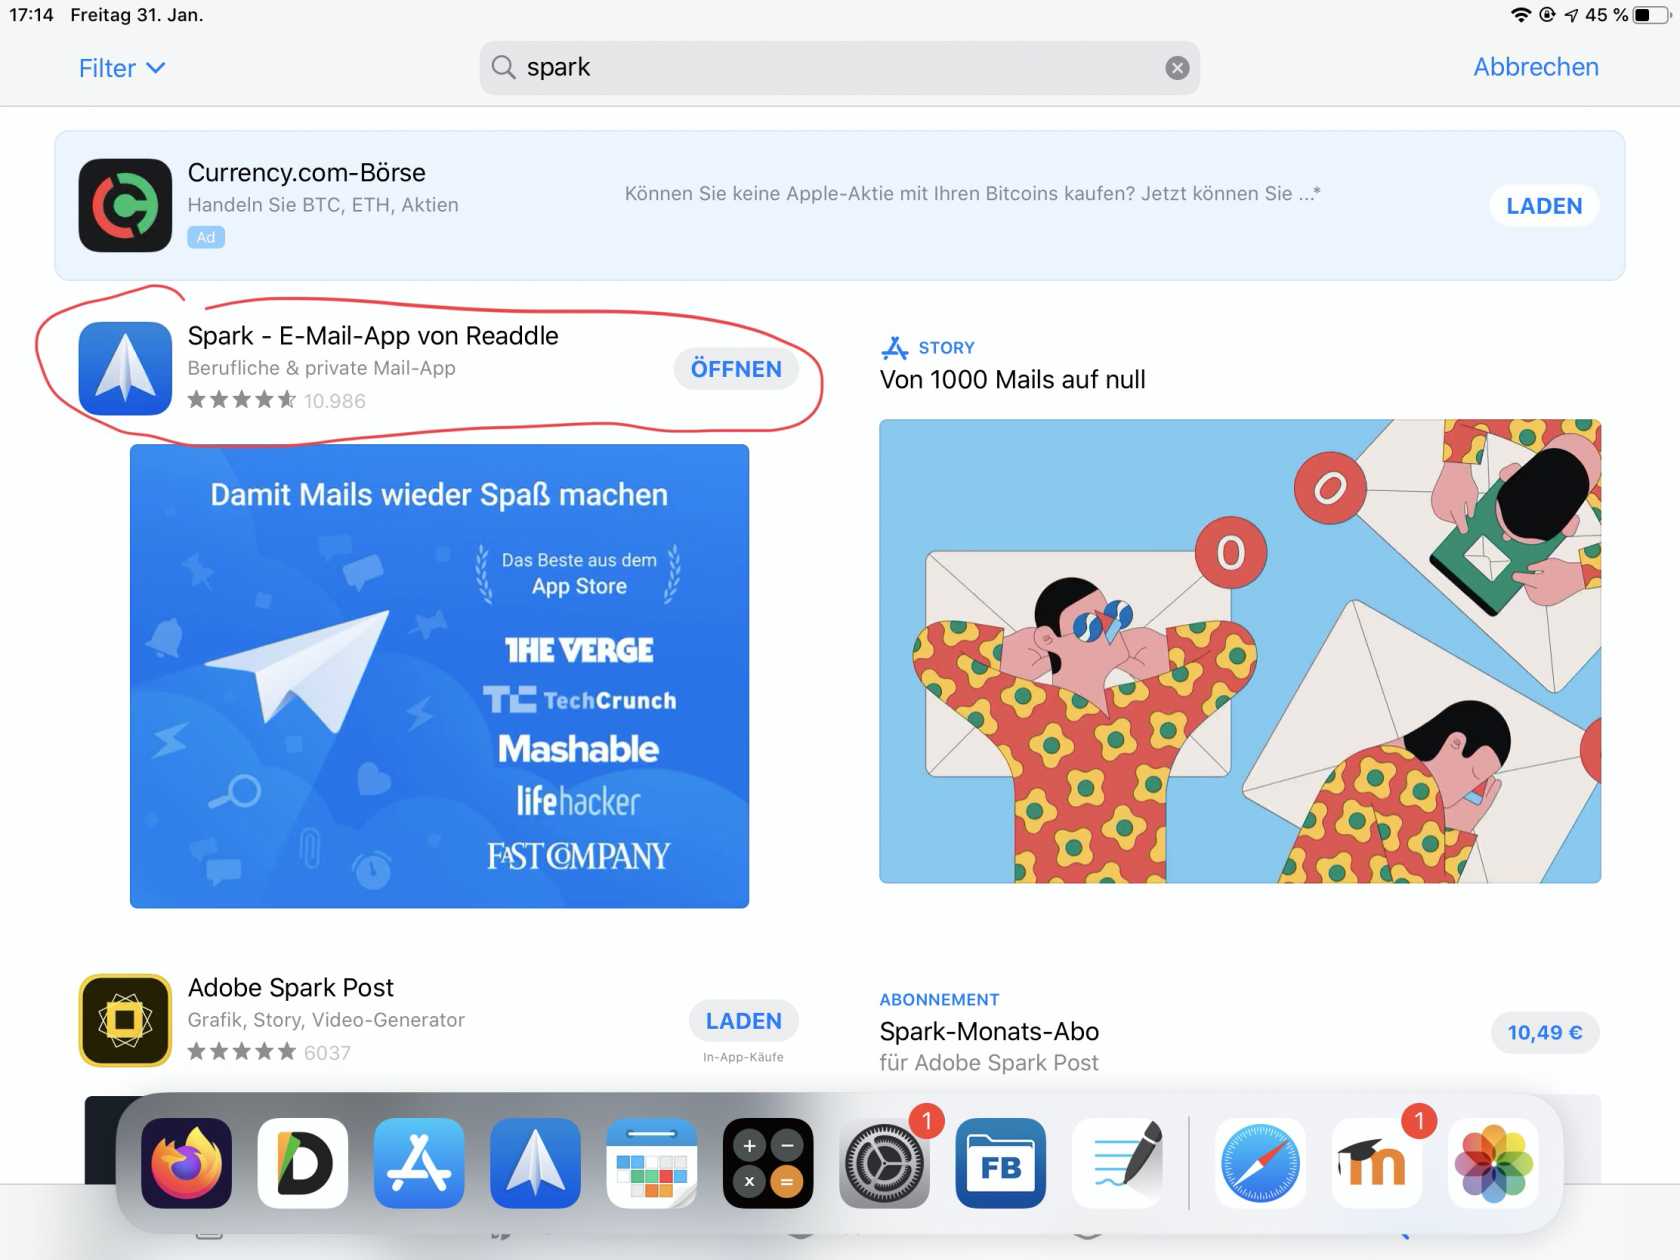Tap the Adobe Spark Post app icon
1680x1260 pixels.
tap(125, 1020)
